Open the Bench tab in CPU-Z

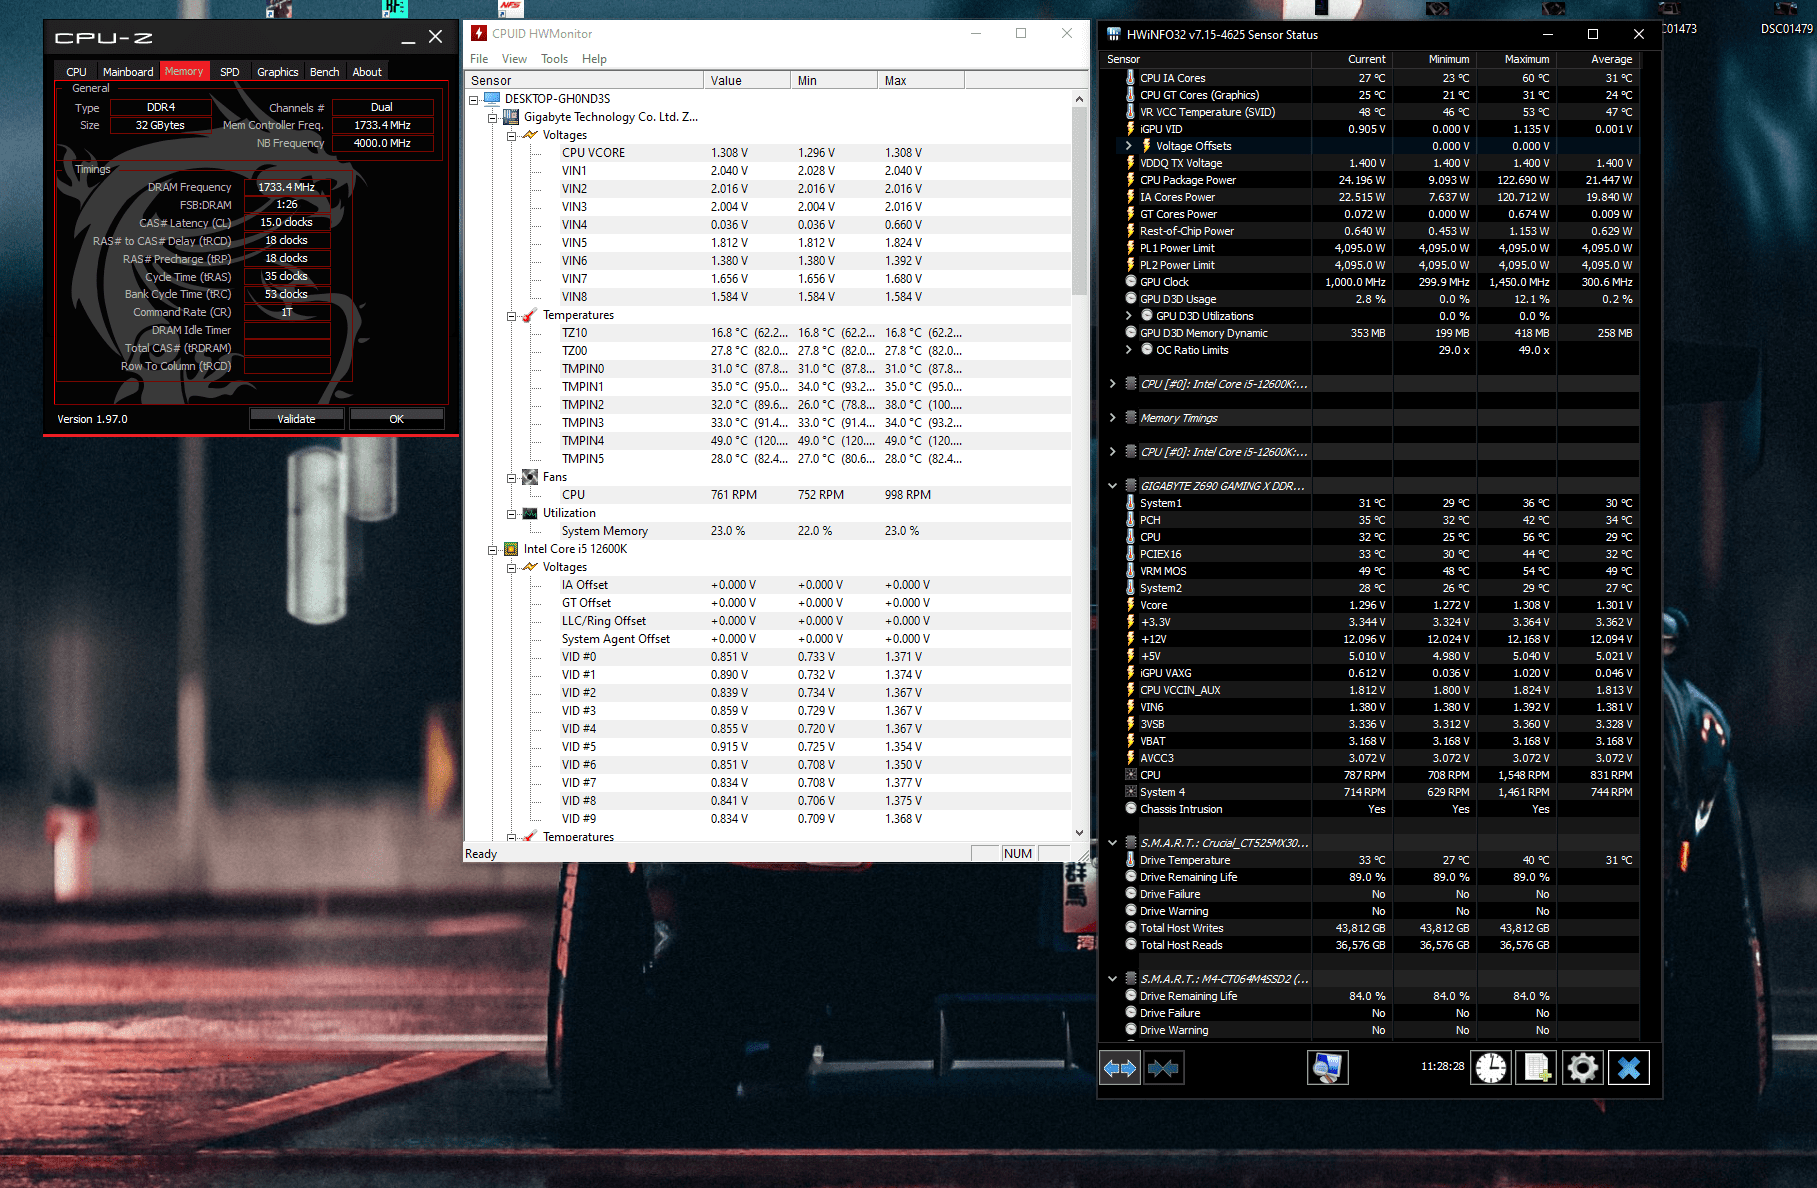324,72
